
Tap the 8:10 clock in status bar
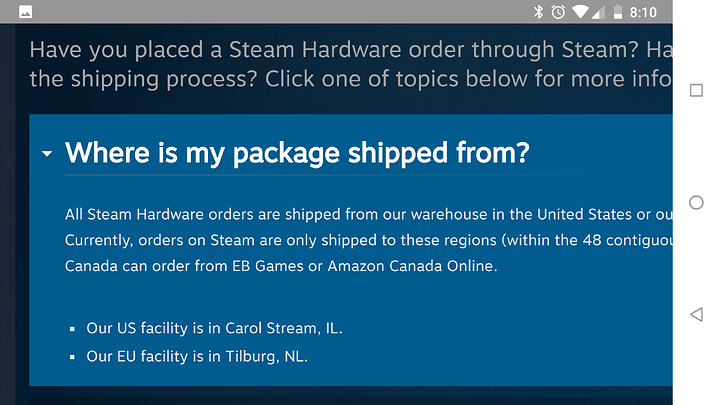click(643, 12)
